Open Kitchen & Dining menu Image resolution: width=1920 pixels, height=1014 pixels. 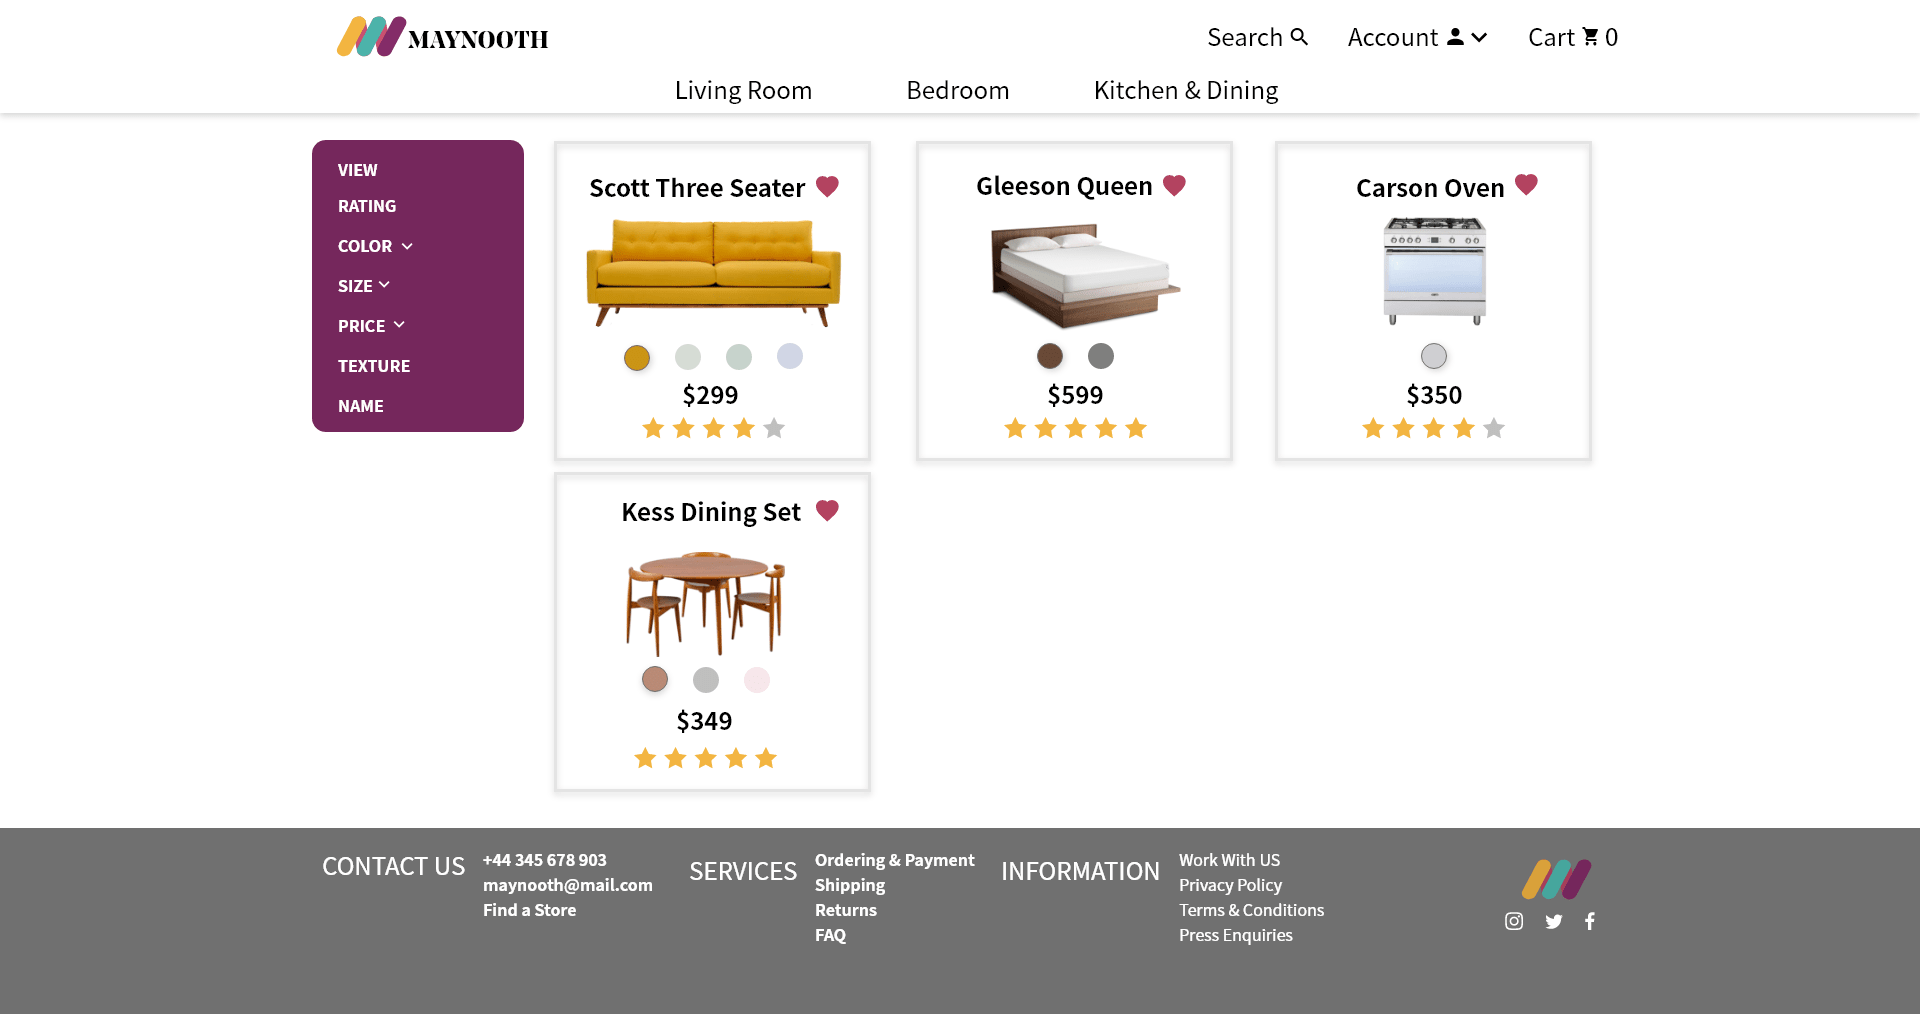pyautogui.click(x=1186, y=90)
